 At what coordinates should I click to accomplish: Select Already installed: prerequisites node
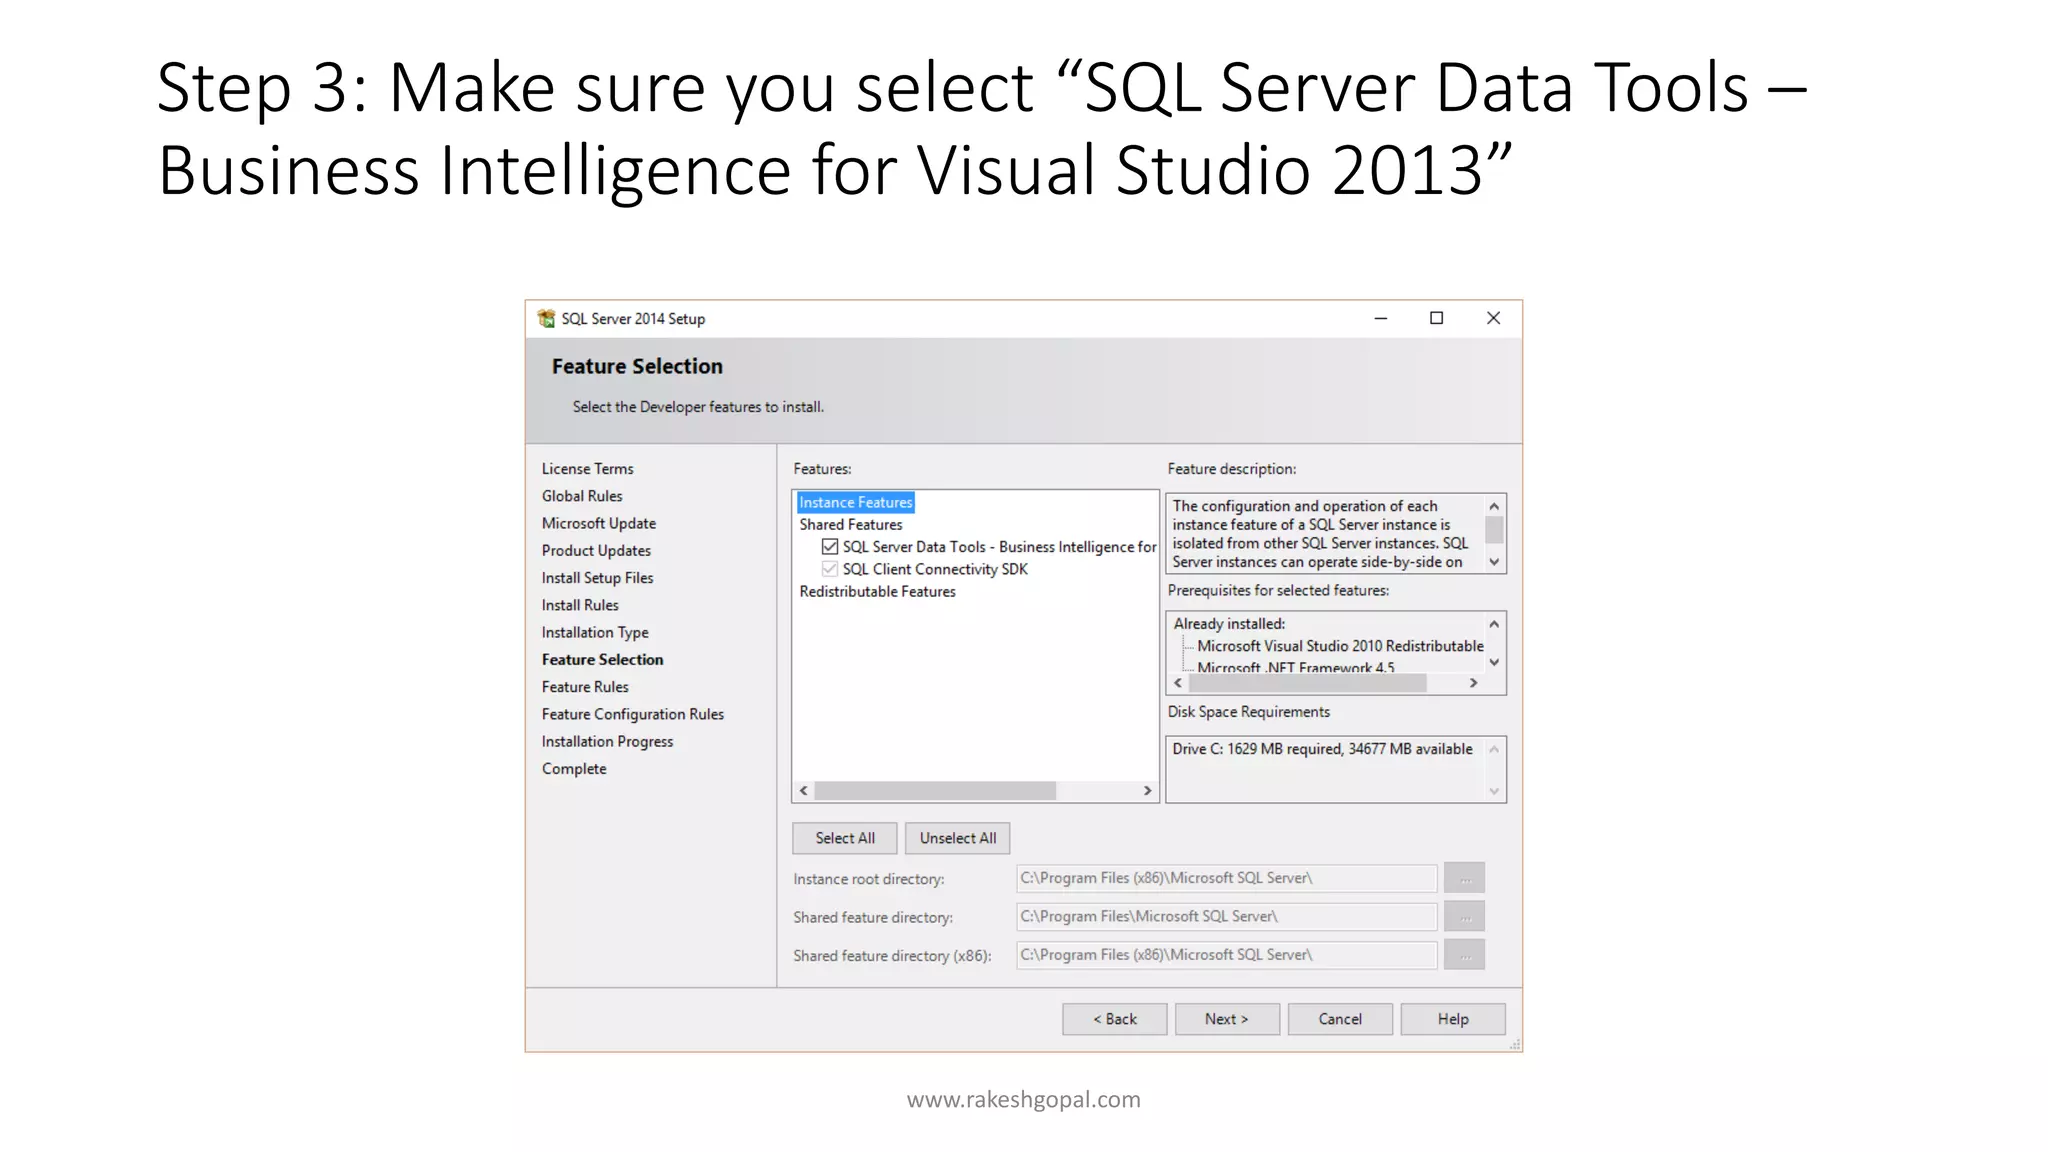1229,624
